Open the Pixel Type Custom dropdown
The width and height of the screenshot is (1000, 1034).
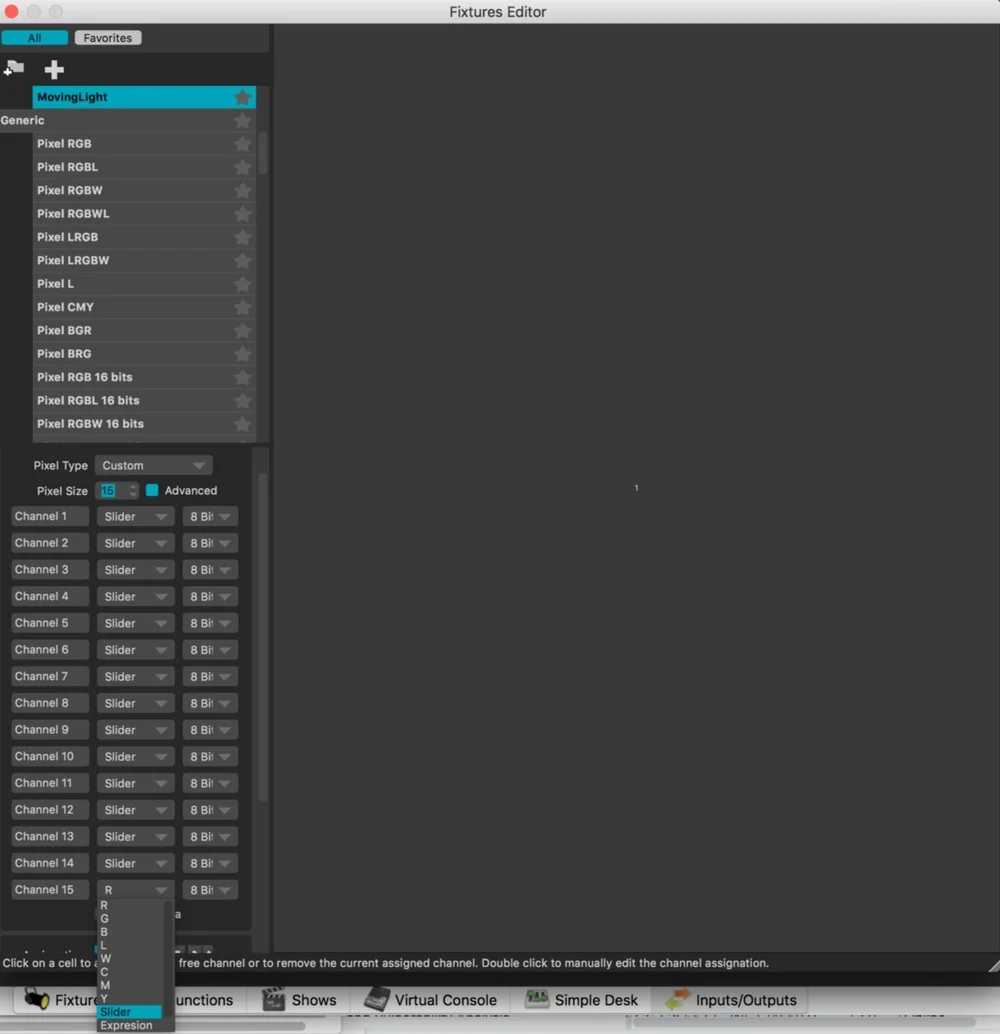pyautogui.click(x=153, y=466)
